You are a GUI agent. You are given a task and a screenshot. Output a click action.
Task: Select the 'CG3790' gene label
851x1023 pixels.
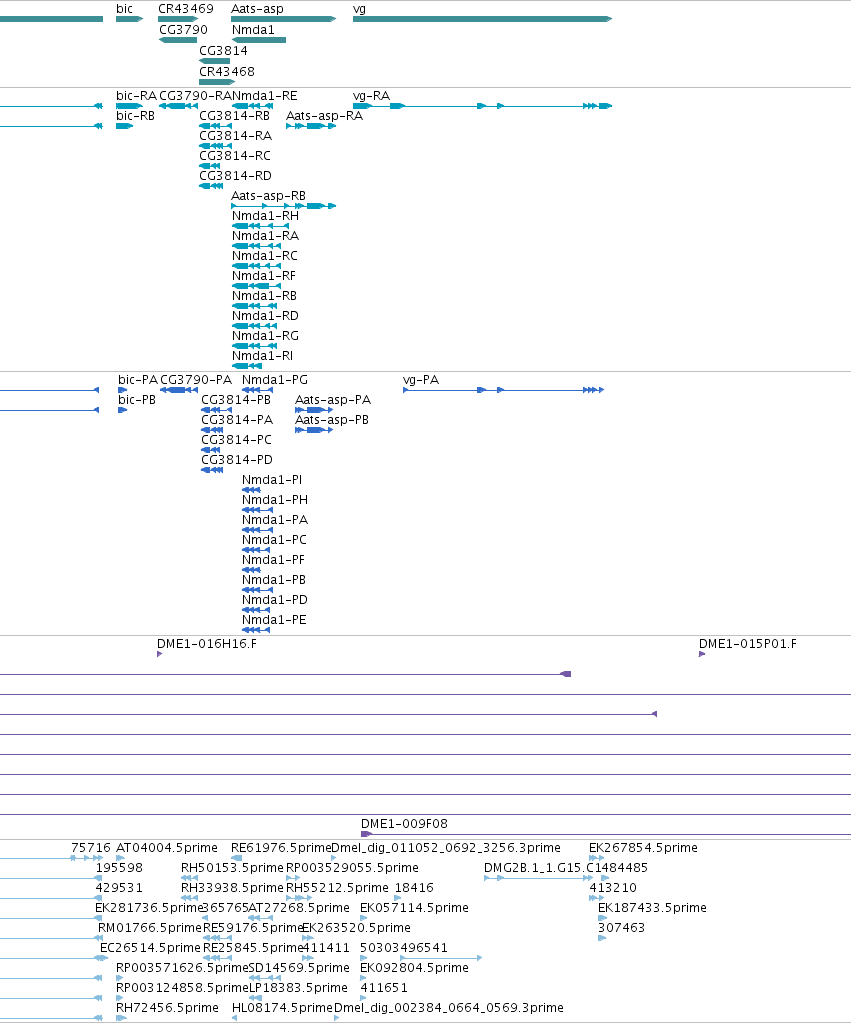183,30
